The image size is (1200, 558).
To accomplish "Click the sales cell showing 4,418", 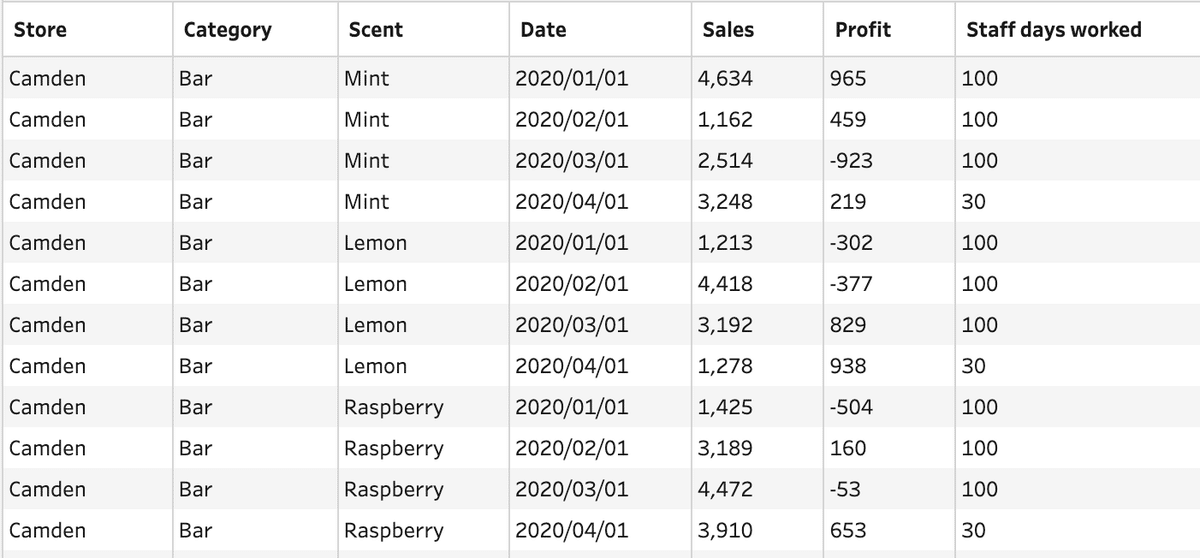I will (x=725, y=284).
